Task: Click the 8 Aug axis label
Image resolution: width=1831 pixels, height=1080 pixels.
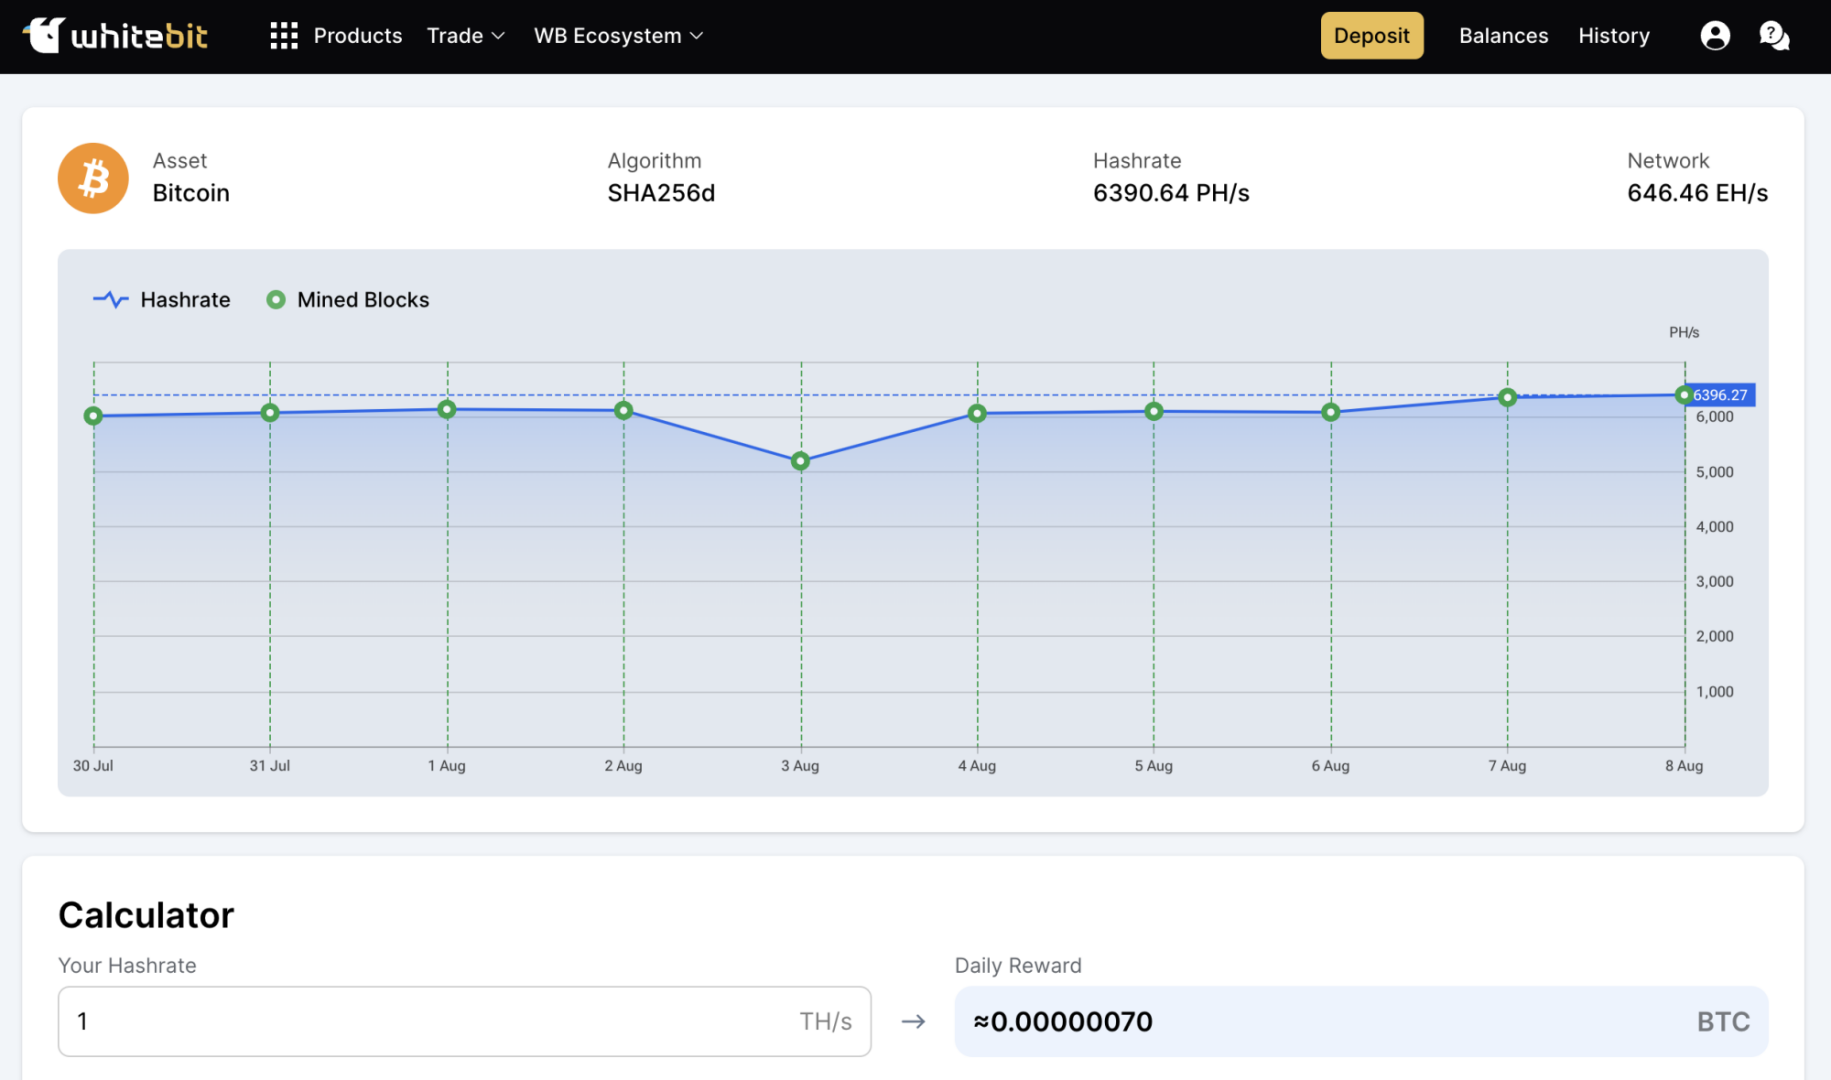Action: pos(1684,766)
